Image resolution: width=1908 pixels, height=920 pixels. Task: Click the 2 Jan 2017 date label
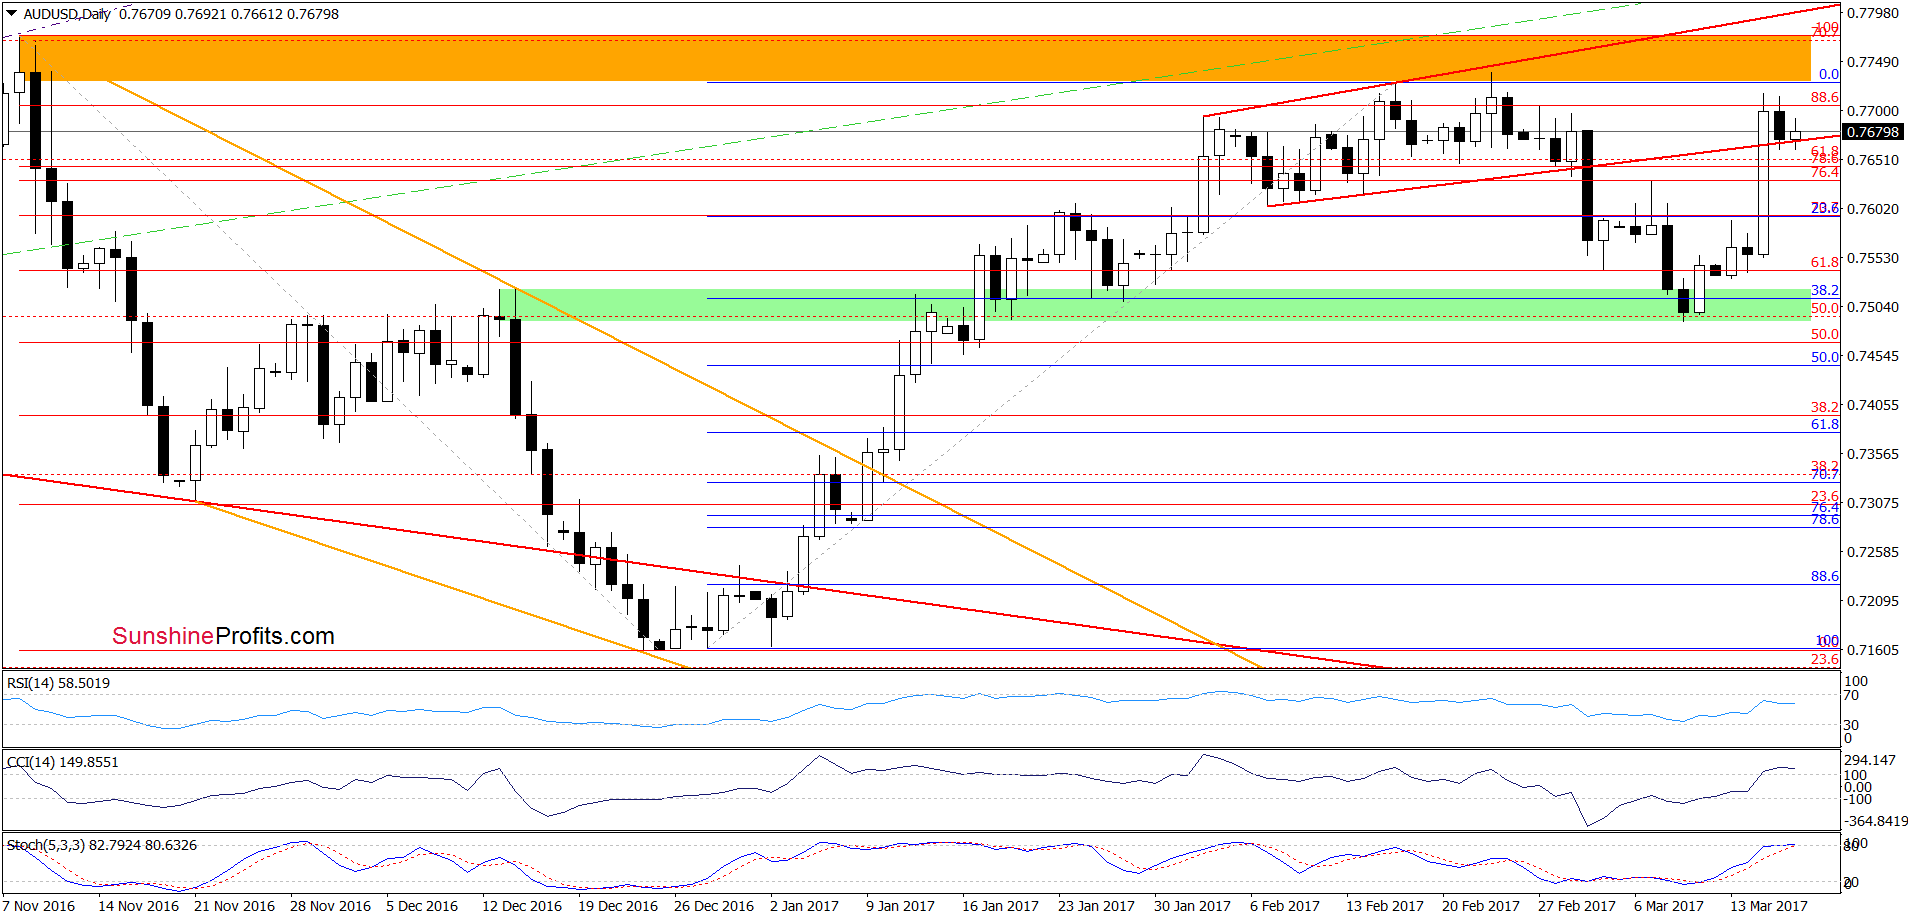804,906
